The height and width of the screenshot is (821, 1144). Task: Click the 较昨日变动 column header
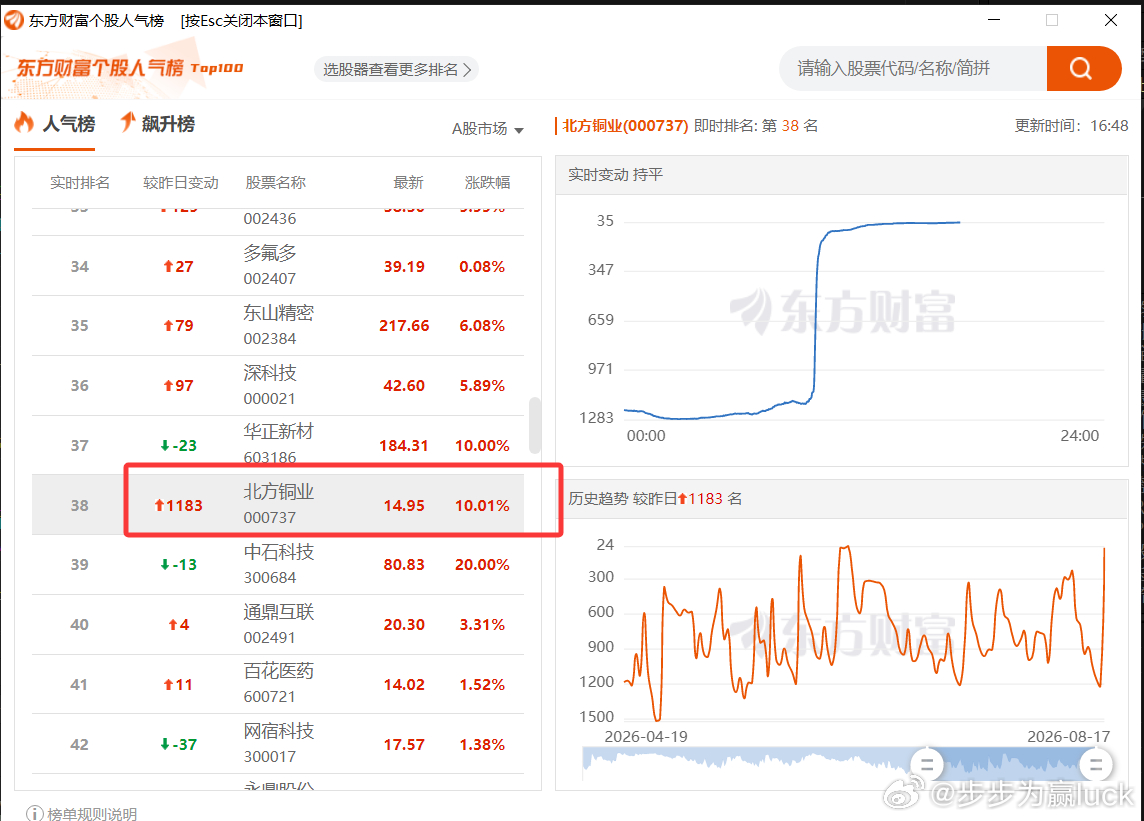click(x=181, y=182)
